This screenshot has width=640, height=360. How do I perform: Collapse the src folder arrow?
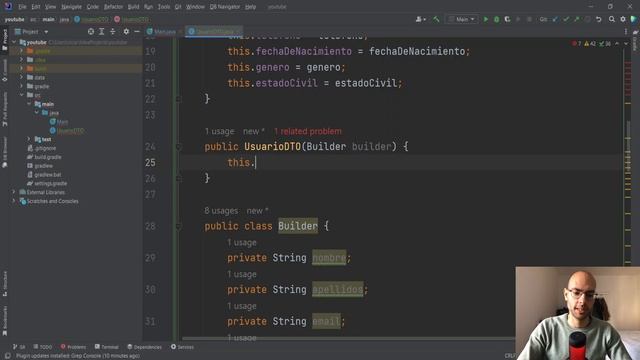pyautogui.click(x=22, y=95)
